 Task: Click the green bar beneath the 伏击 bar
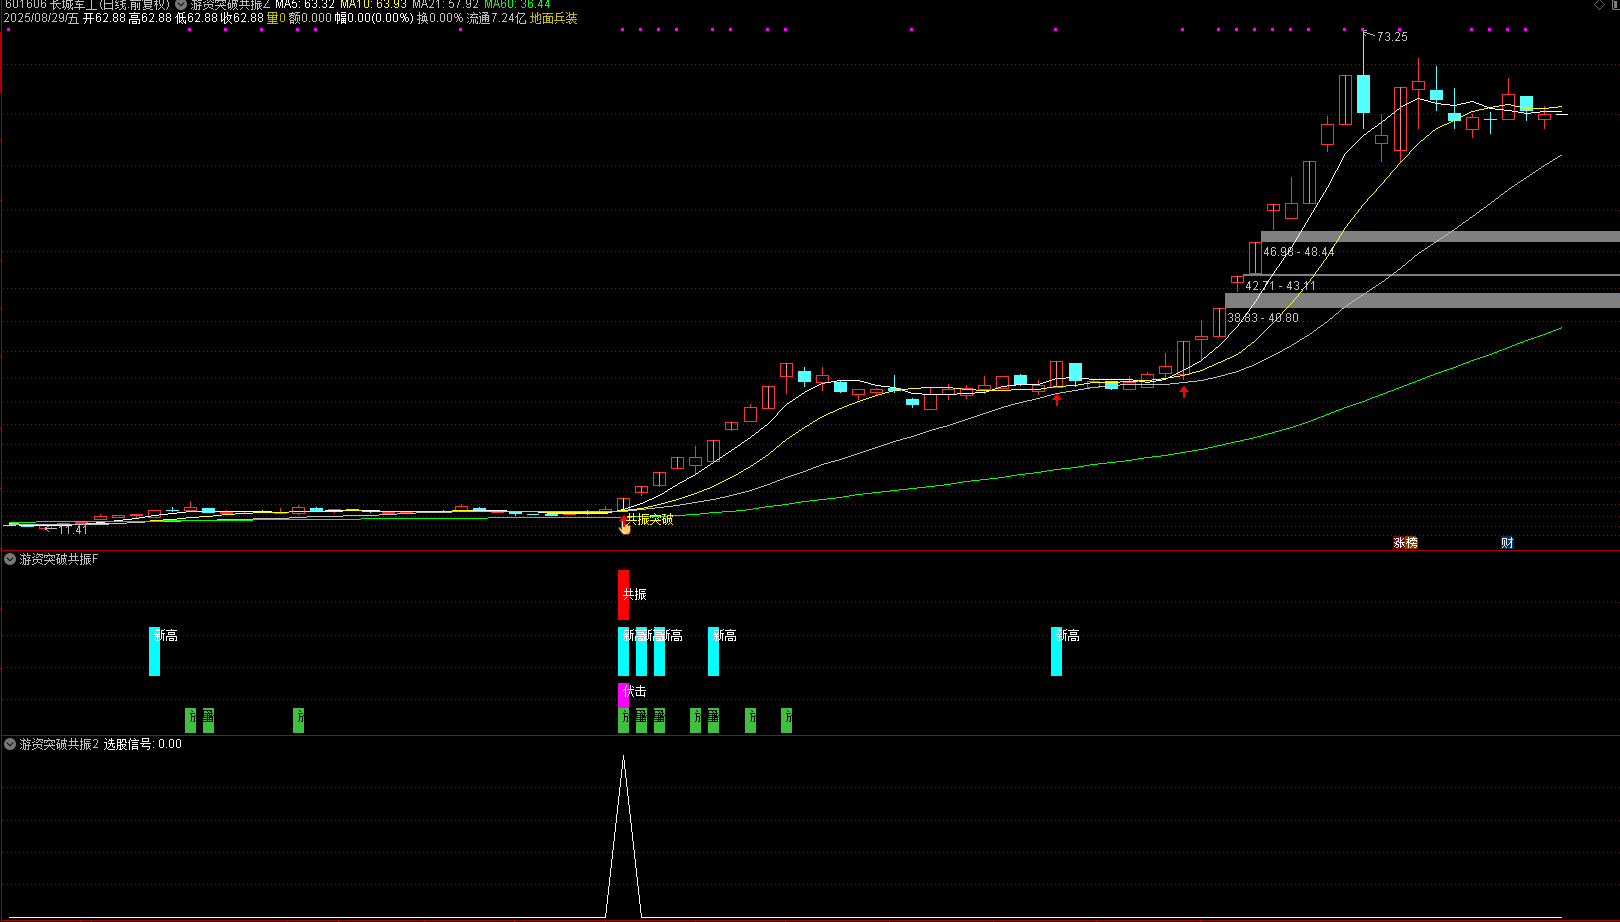click(623, 720)
